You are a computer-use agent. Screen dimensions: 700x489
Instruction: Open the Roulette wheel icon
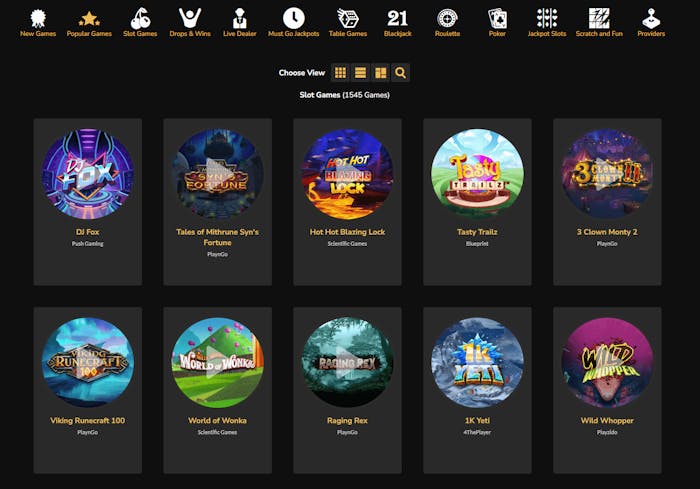[447, 19]
